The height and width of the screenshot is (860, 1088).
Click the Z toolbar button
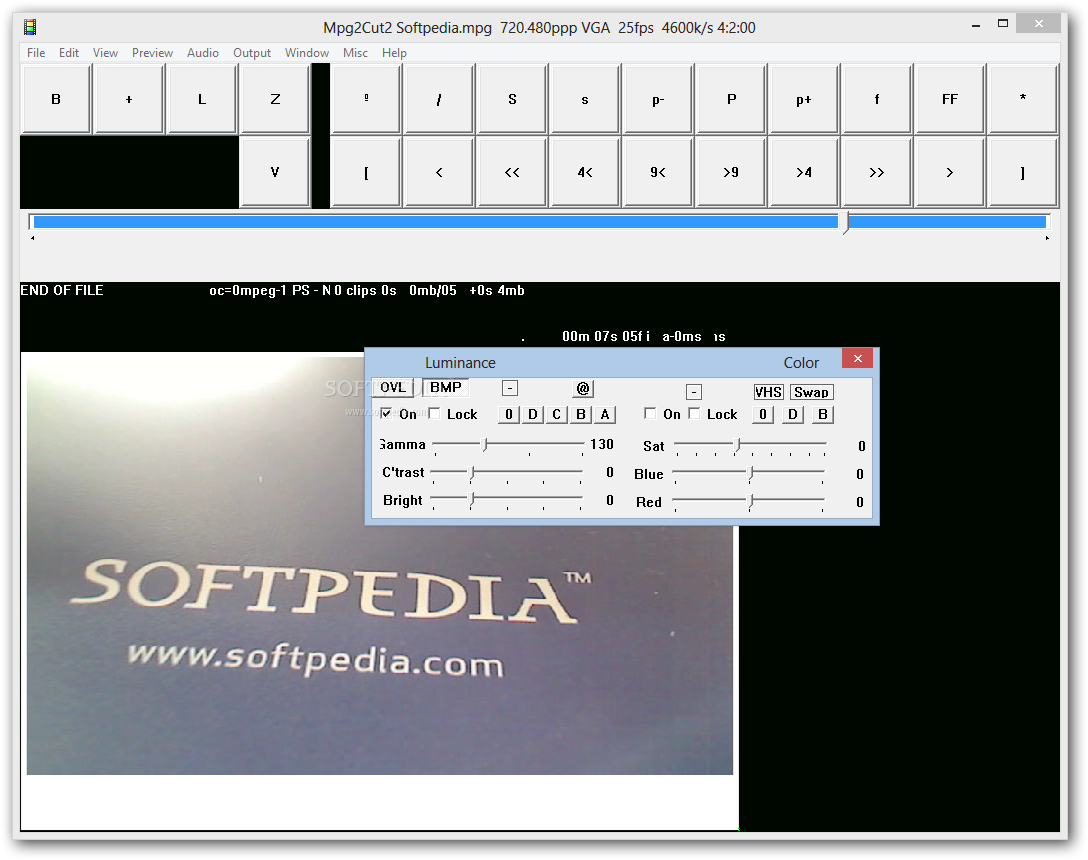(x=275, y=99)
